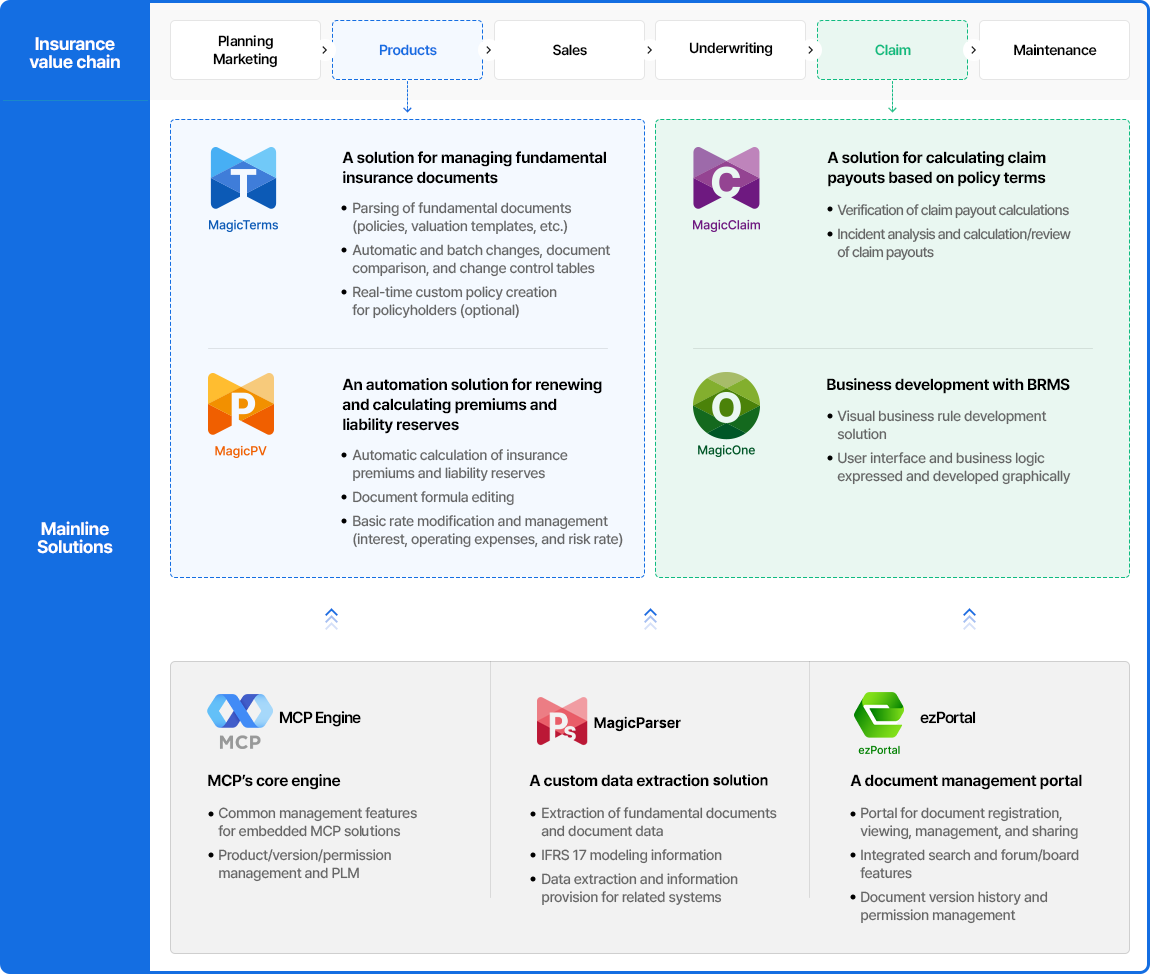Click the MagicPV label text

click(241, 451)
